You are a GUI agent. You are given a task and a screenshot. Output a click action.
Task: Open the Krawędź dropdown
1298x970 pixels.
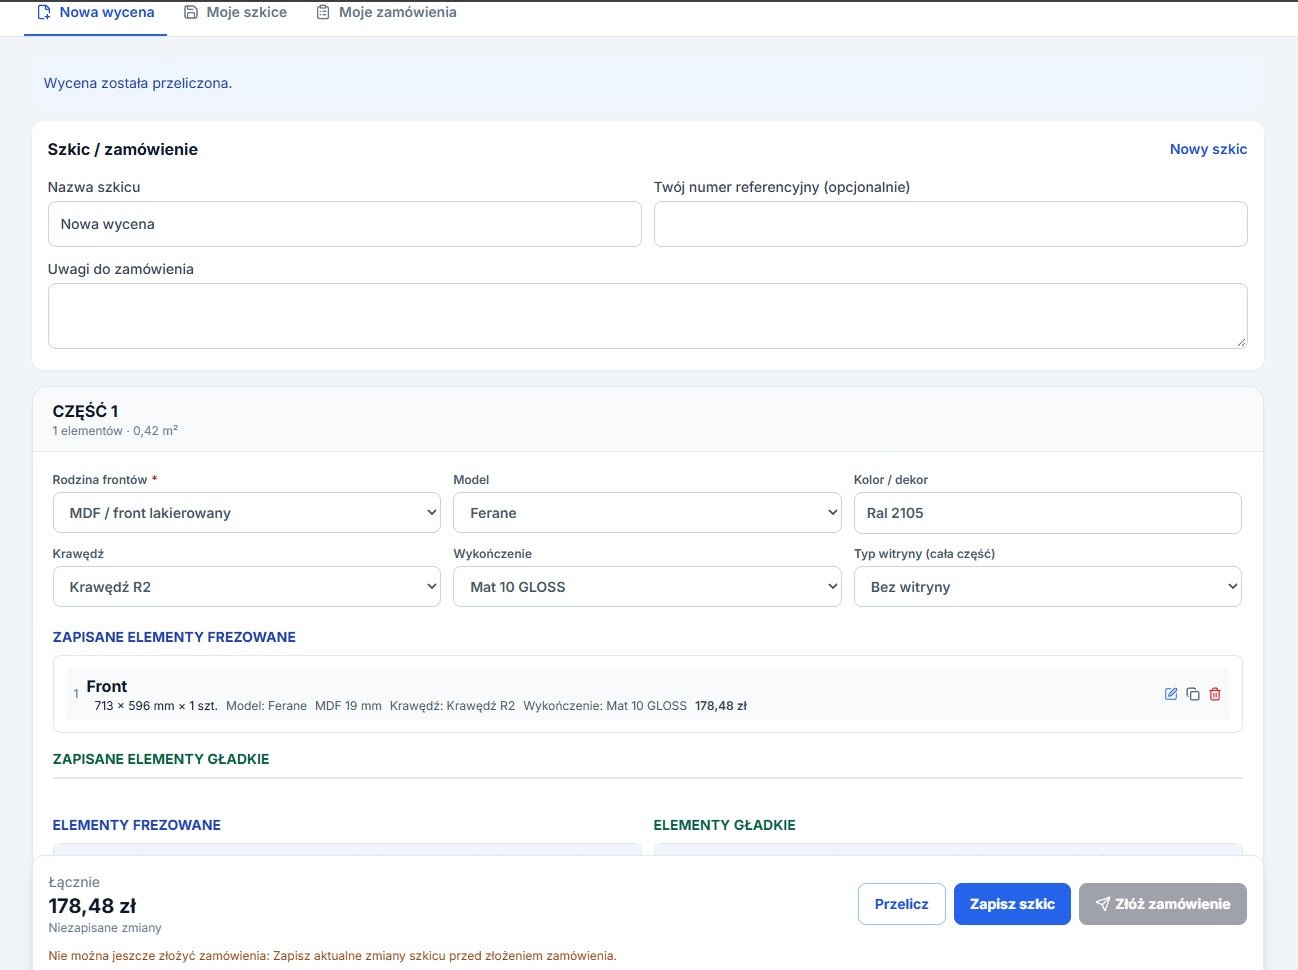coord(247,587)
